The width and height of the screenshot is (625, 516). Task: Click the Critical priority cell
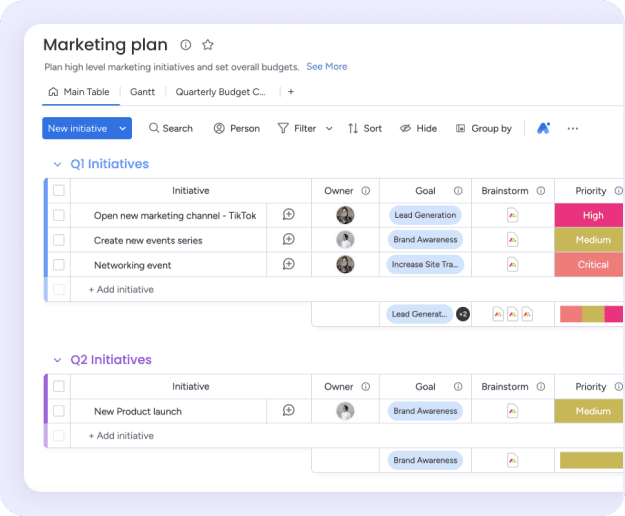pyautogui.click(x=592, y=265)
